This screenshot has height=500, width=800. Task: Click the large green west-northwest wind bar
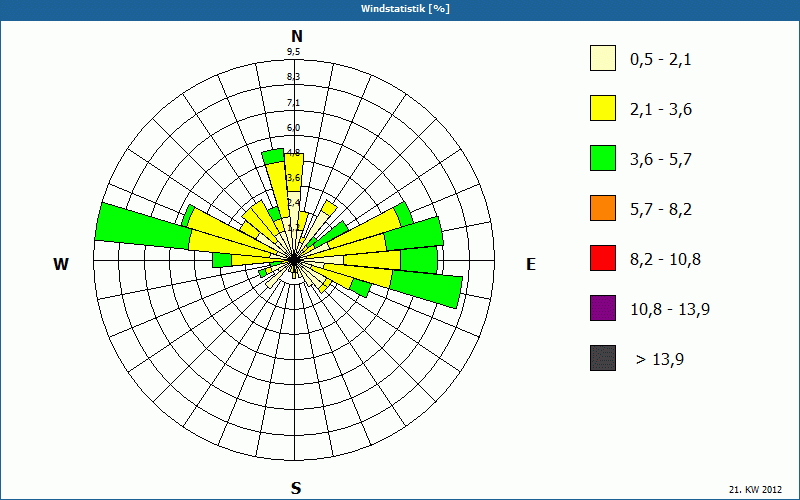coord(144,226)
